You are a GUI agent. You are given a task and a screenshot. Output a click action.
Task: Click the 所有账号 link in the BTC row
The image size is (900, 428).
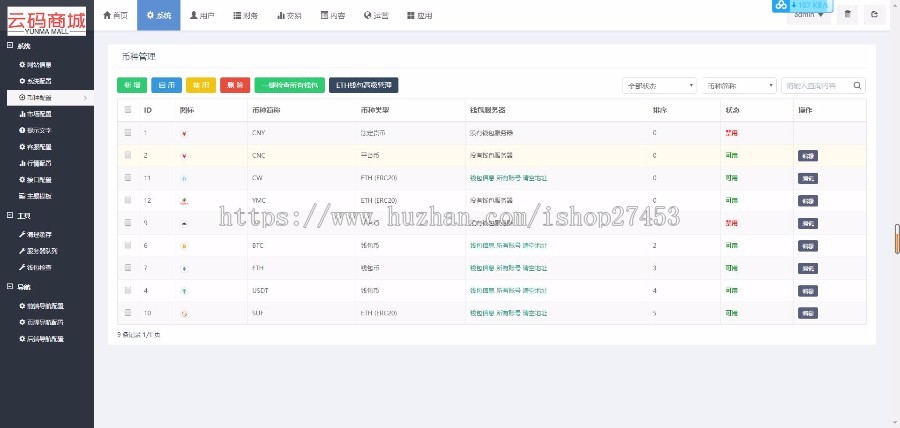(x=509, y=246)
